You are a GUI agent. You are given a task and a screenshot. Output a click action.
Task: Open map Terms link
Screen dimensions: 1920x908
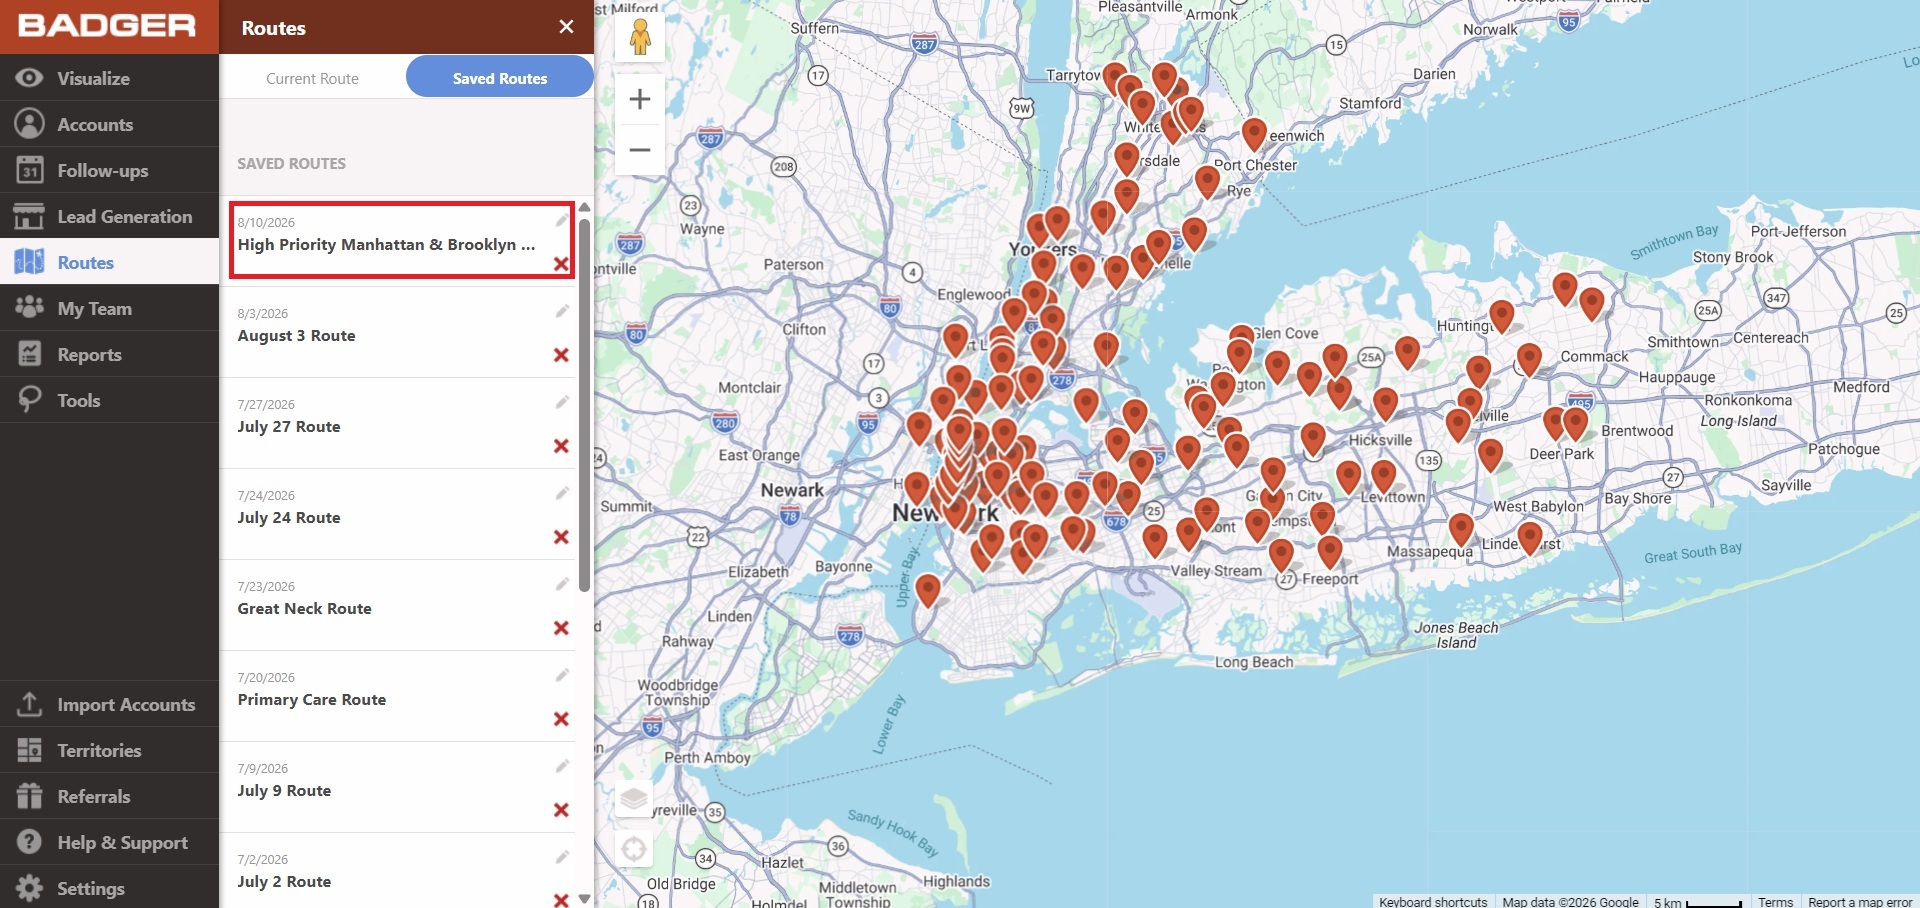click(1775, 901)
